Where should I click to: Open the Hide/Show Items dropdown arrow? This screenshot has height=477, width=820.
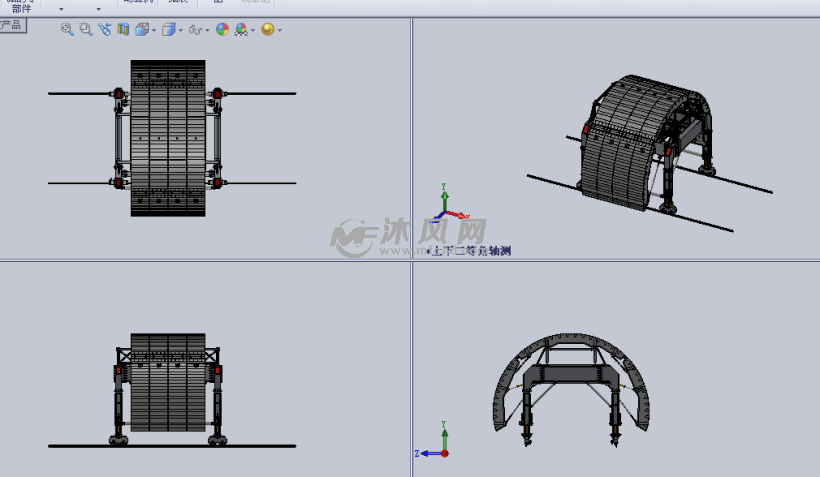(x=206, y=31)
